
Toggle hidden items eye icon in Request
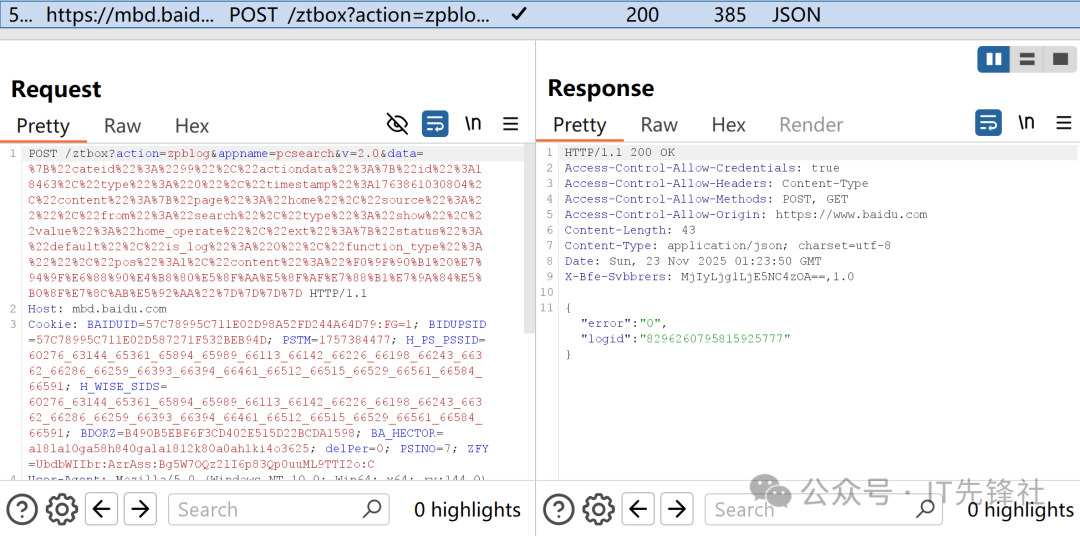tap(397, 124)
